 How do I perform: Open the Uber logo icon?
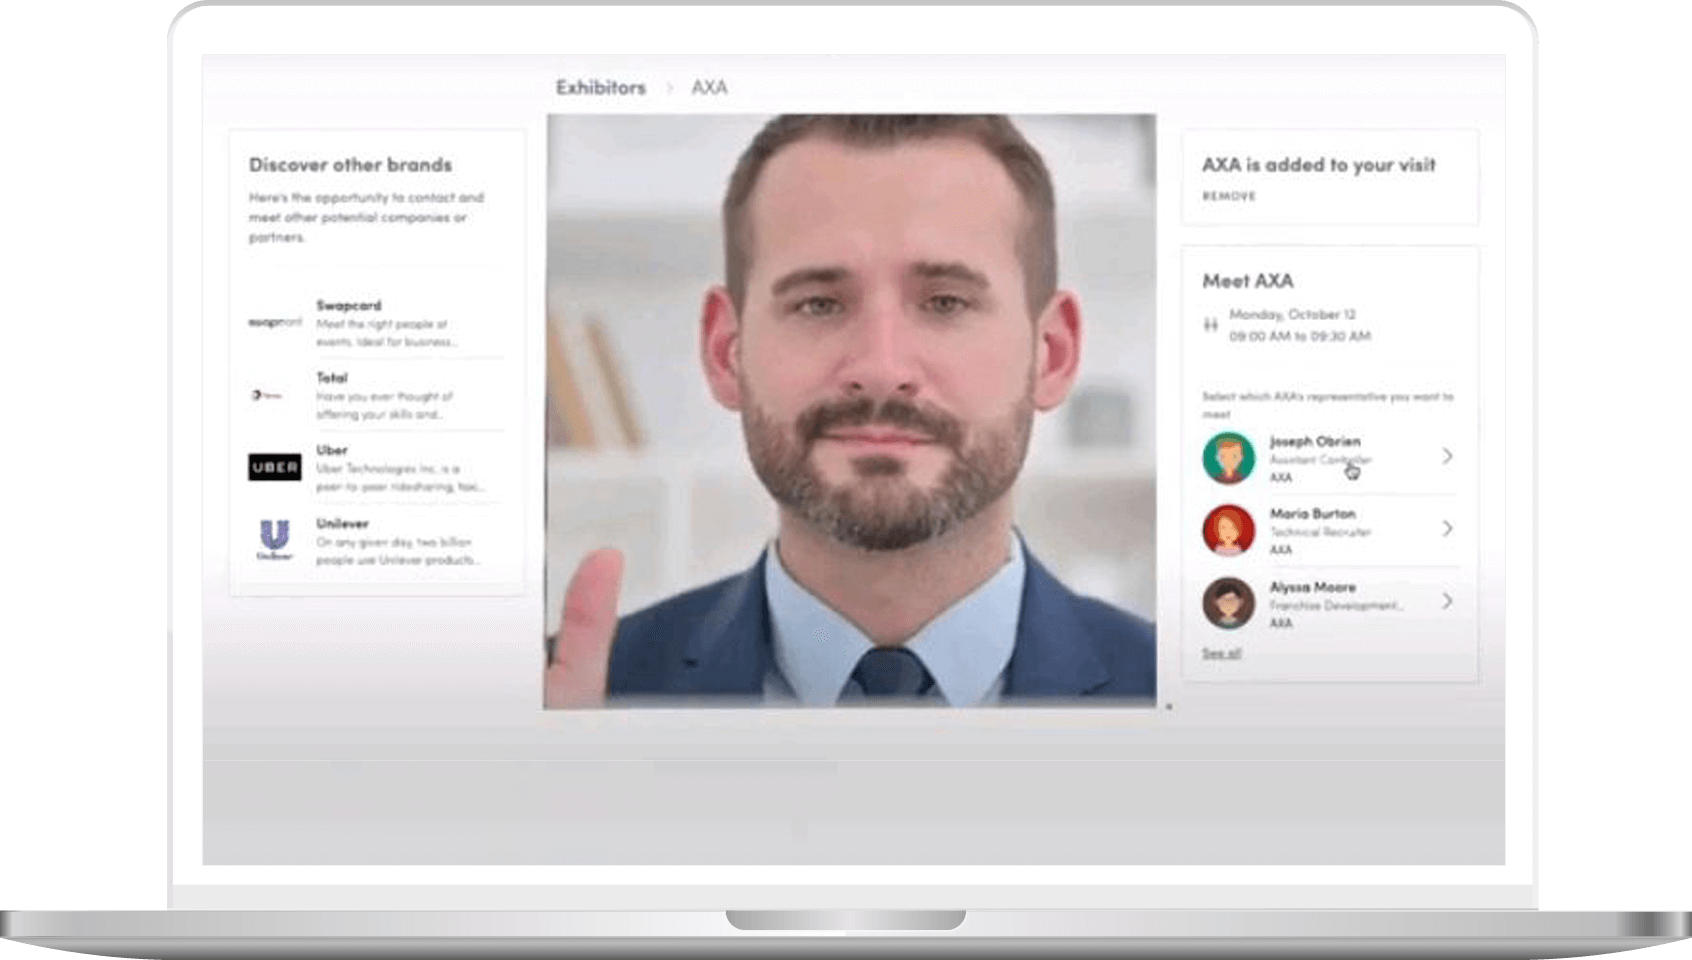275,467
